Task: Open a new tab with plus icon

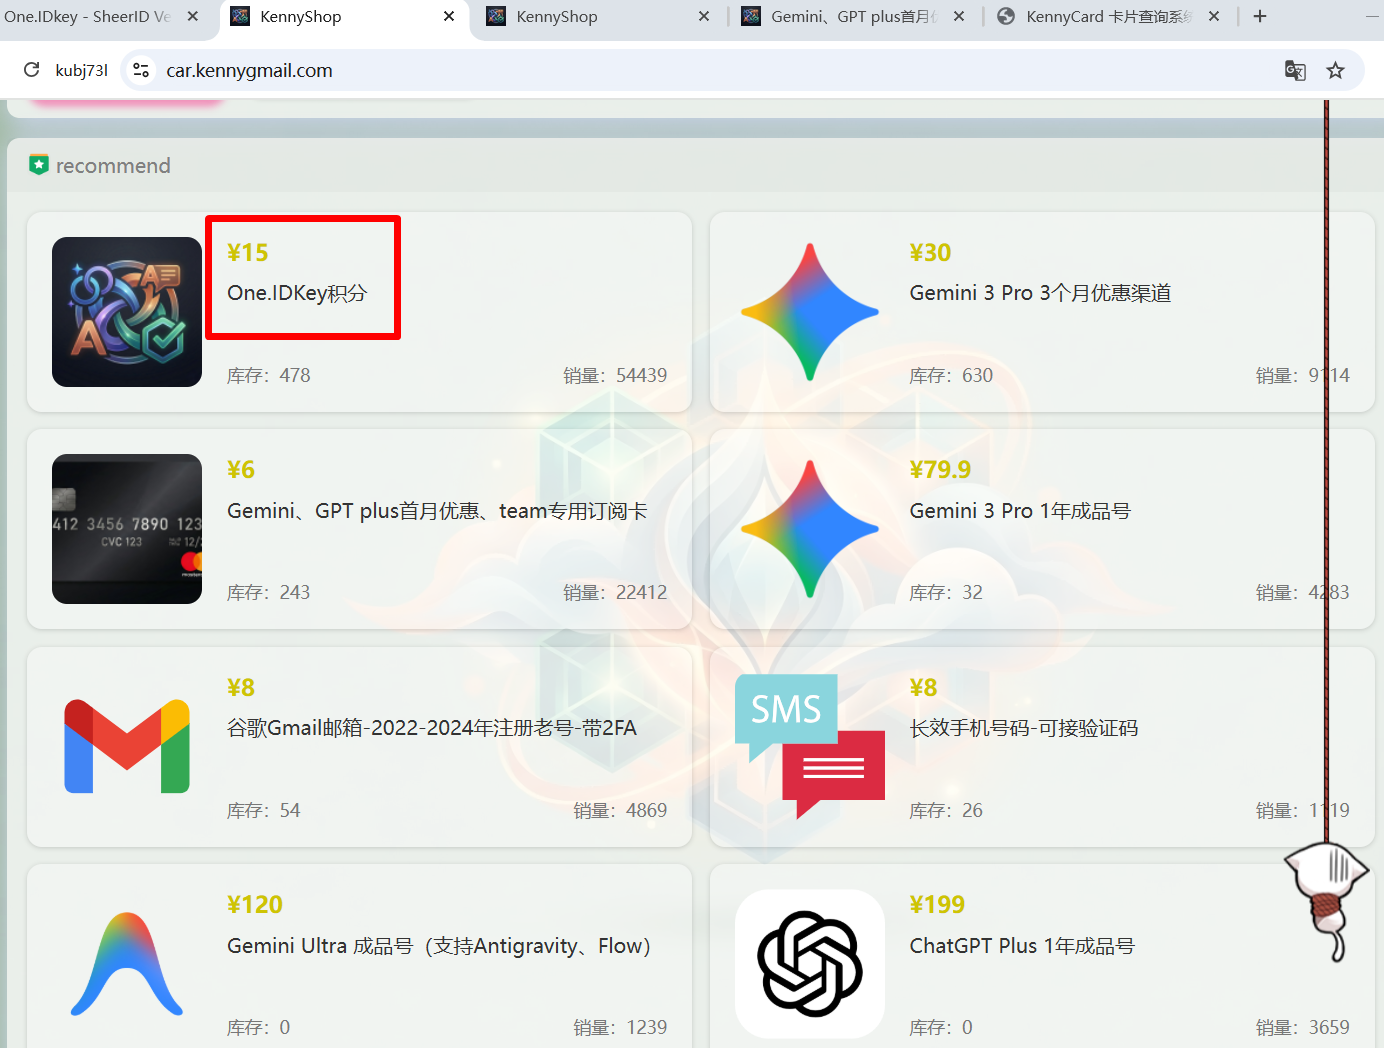Action: click(x=1260, y=16)
